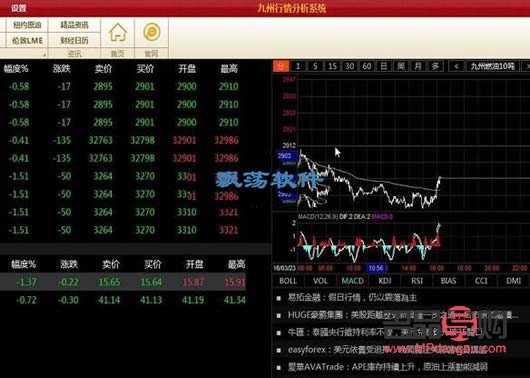
Task: Click the 41.14 sell price cell
Action: 109,300
